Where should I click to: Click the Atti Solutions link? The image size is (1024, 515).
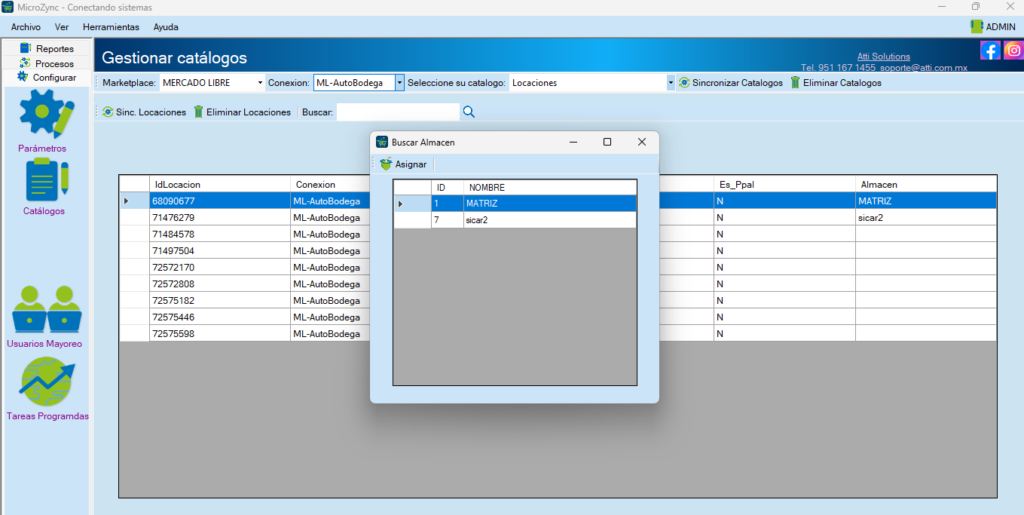[x=884, y=57]
